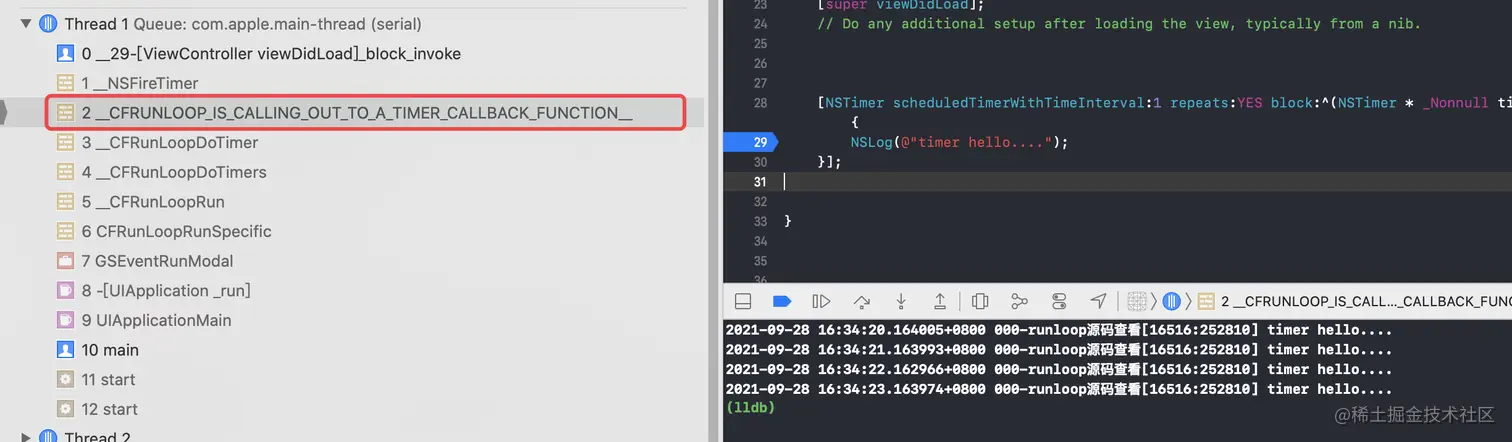Click the user-code icon of frame 0
Image resolution: width=1512 pixels, height=442 pixels.
(65, 54)
